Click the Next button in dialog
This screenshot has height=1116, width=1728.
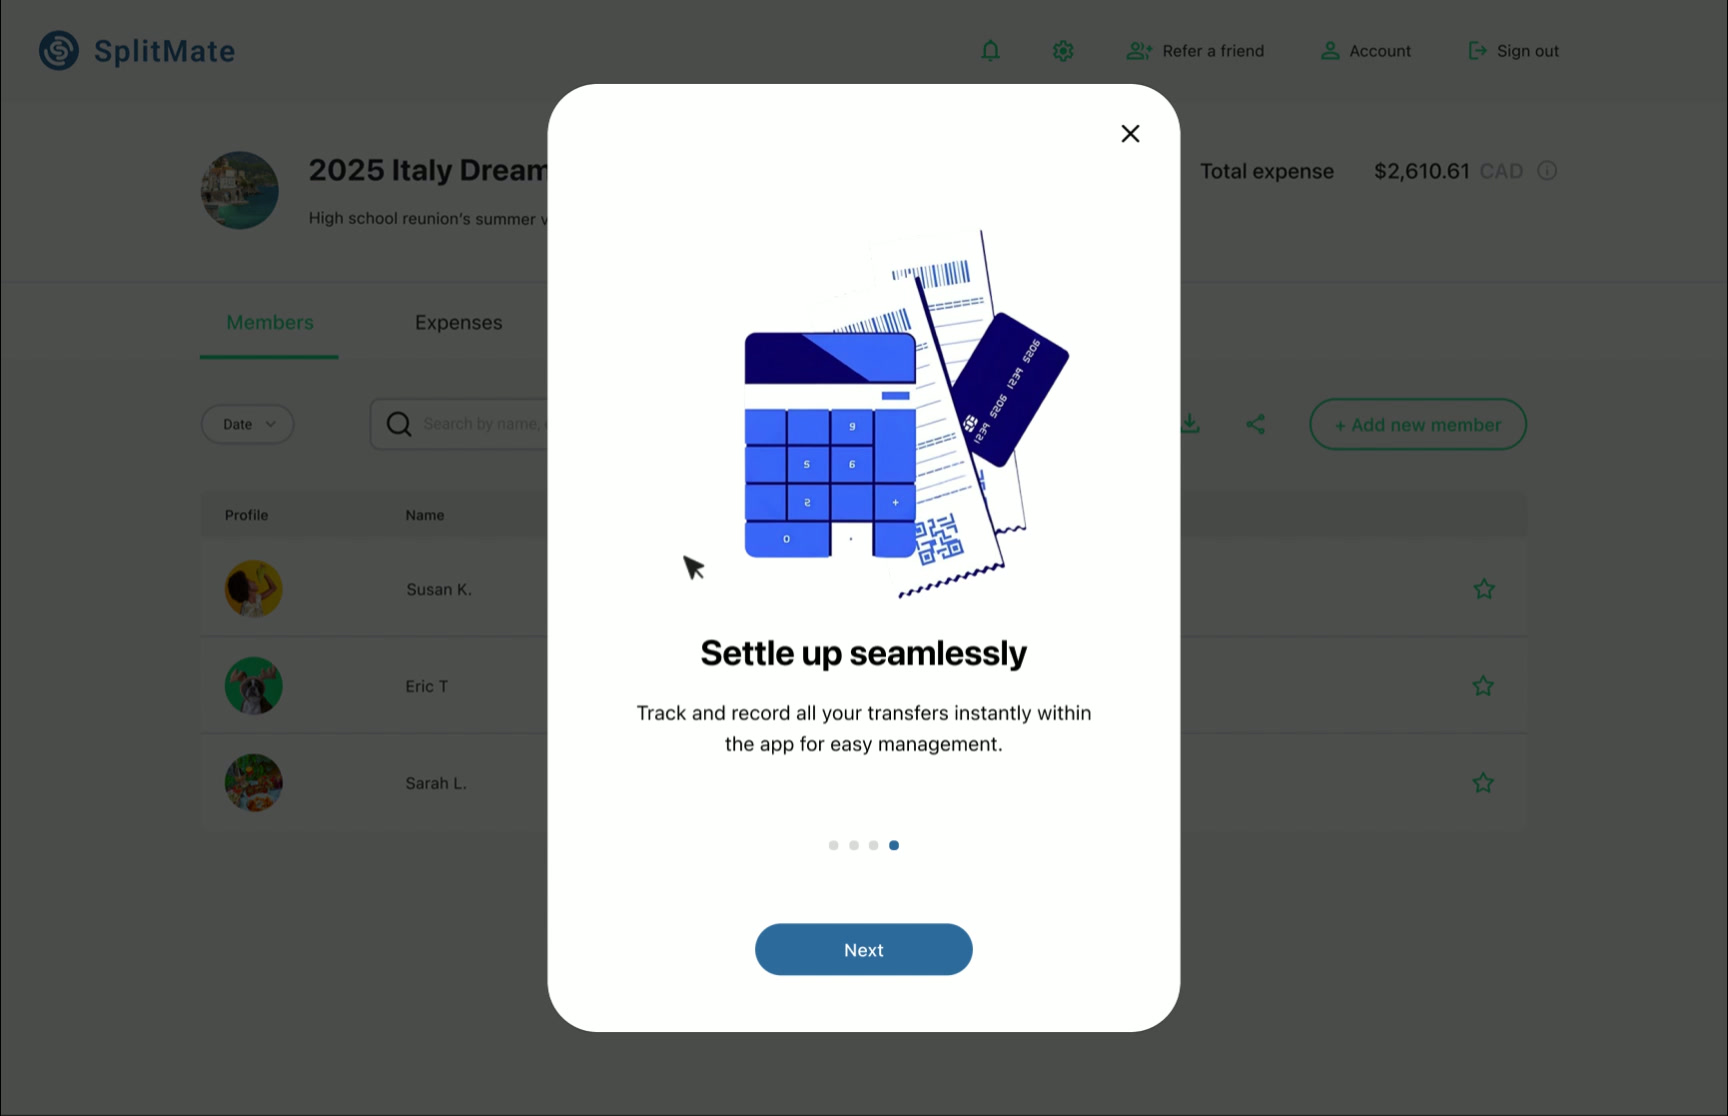[864, 949]
